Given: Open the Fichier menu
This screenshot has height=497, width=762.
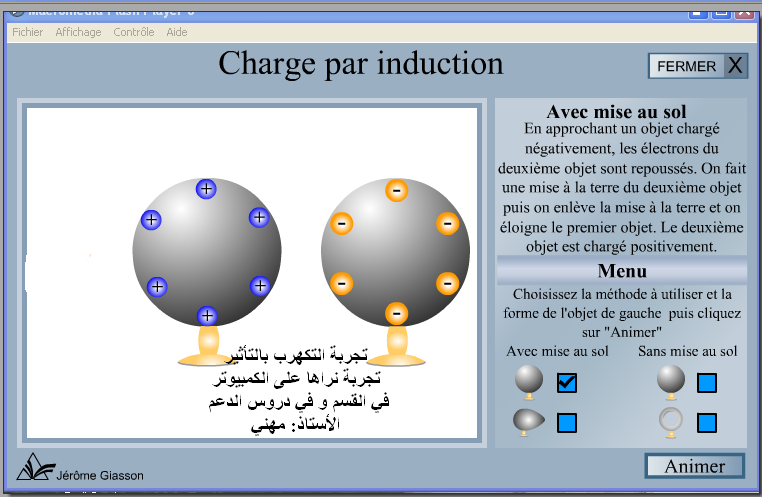Looking at the screenshot, I should pos(27,32).
